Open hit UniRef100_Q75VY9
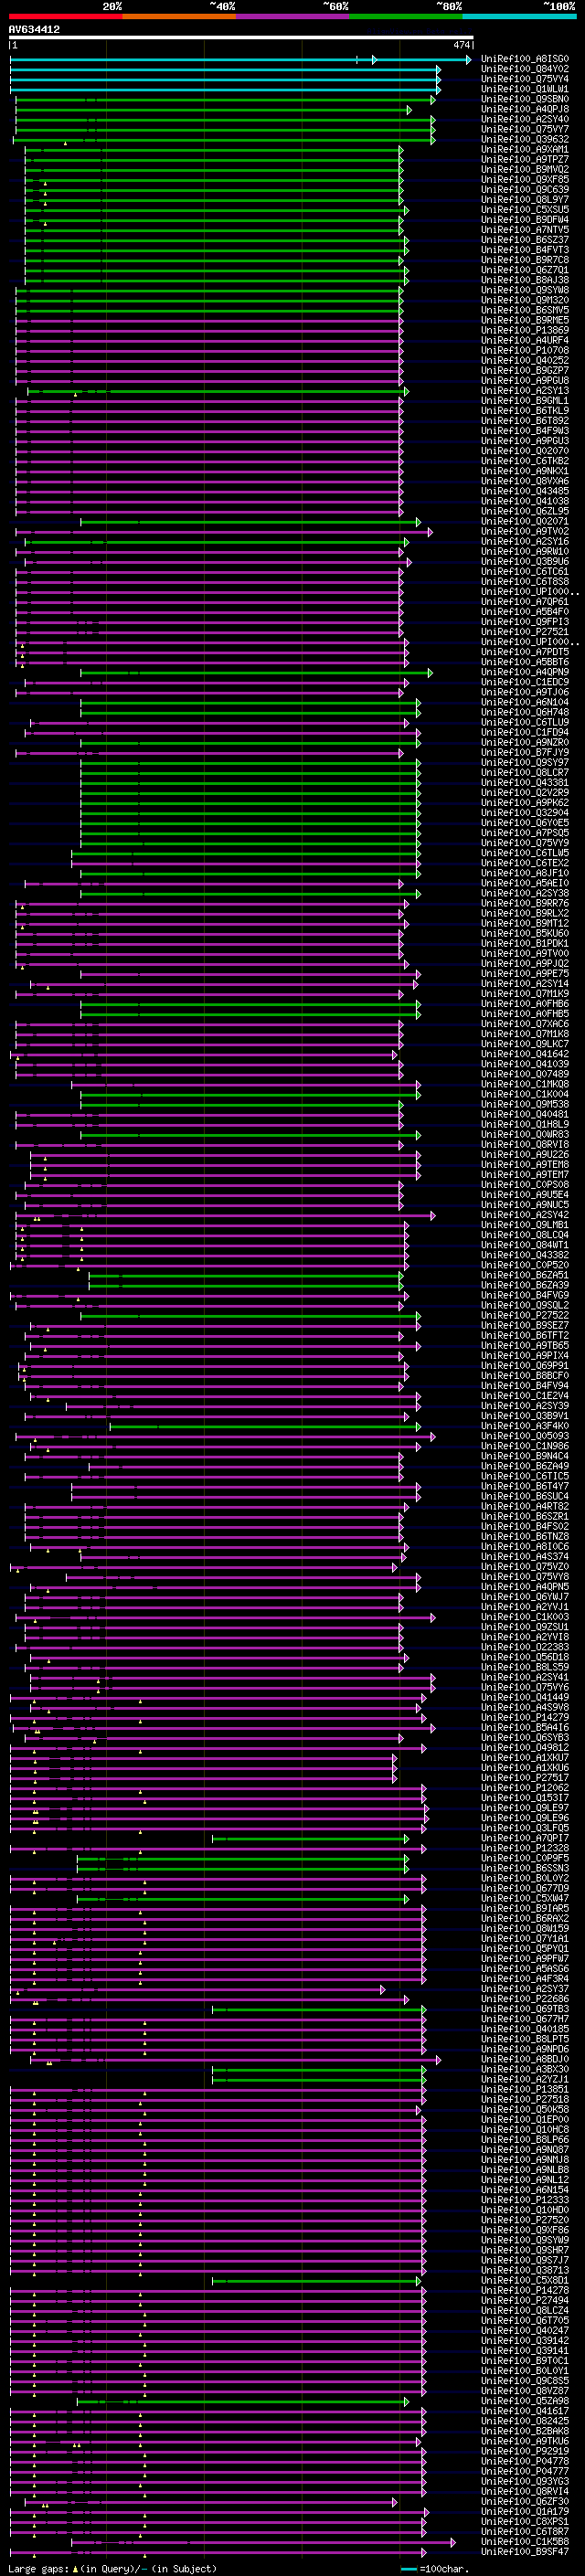 (525, 844)
